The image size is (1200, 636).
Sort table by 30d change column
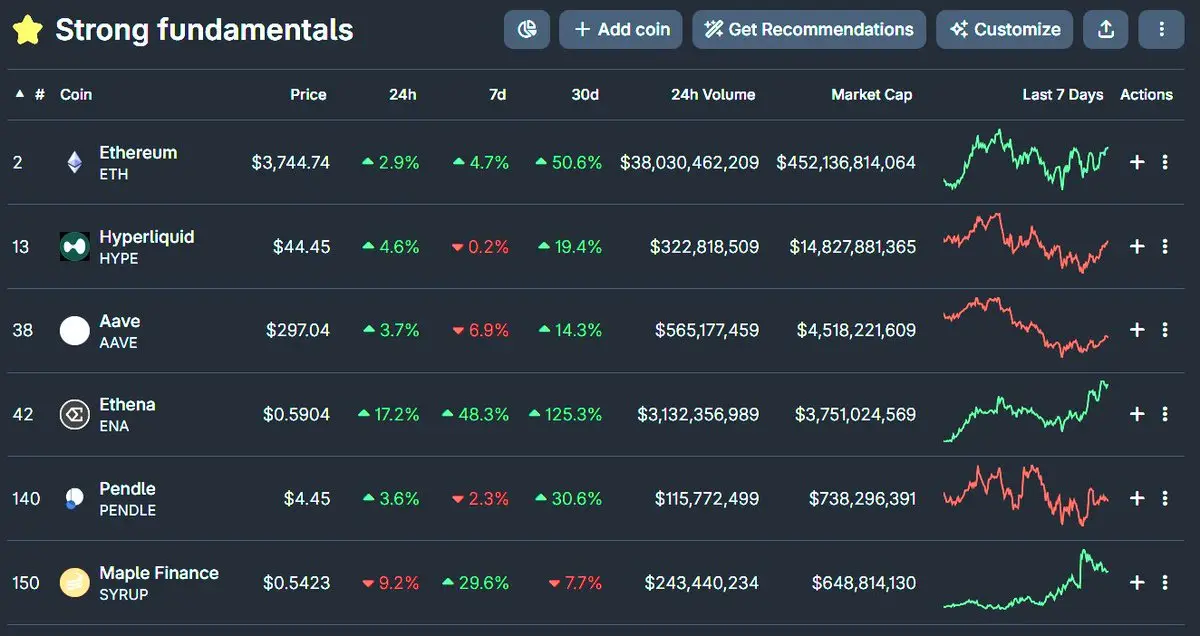pyautogui.click(x=585, y=94)
